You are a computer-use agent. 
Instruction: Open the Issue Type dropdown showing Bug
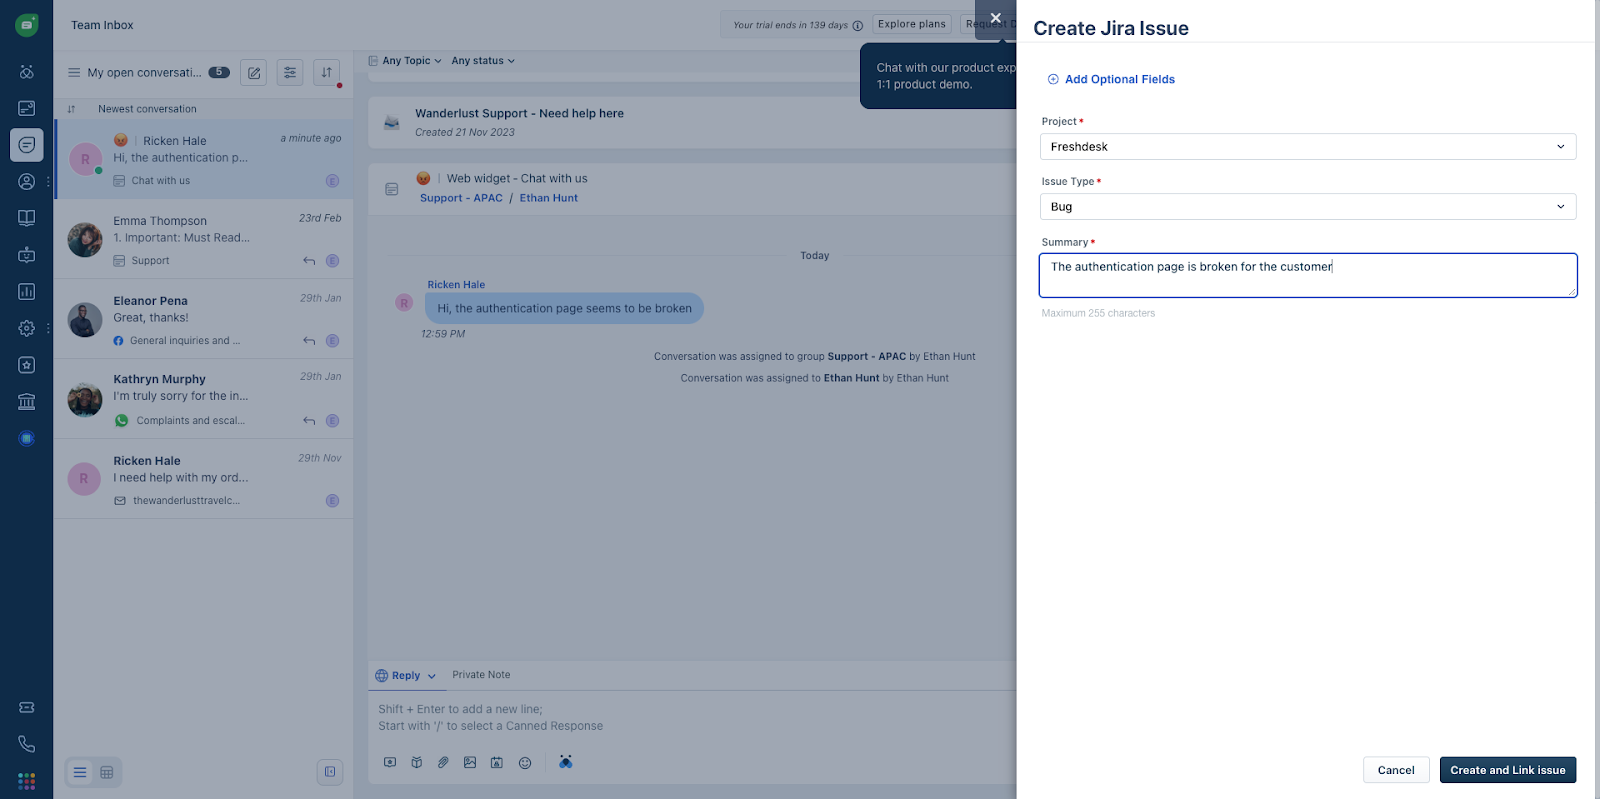pos(1308,207)
